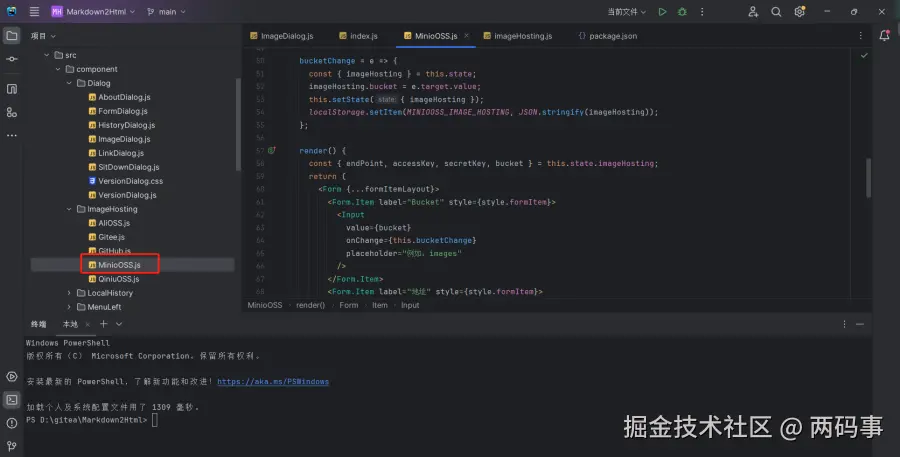900x457 pixels.
Task: Open the Commit tool window icon
Action: (x=11, y=59)
